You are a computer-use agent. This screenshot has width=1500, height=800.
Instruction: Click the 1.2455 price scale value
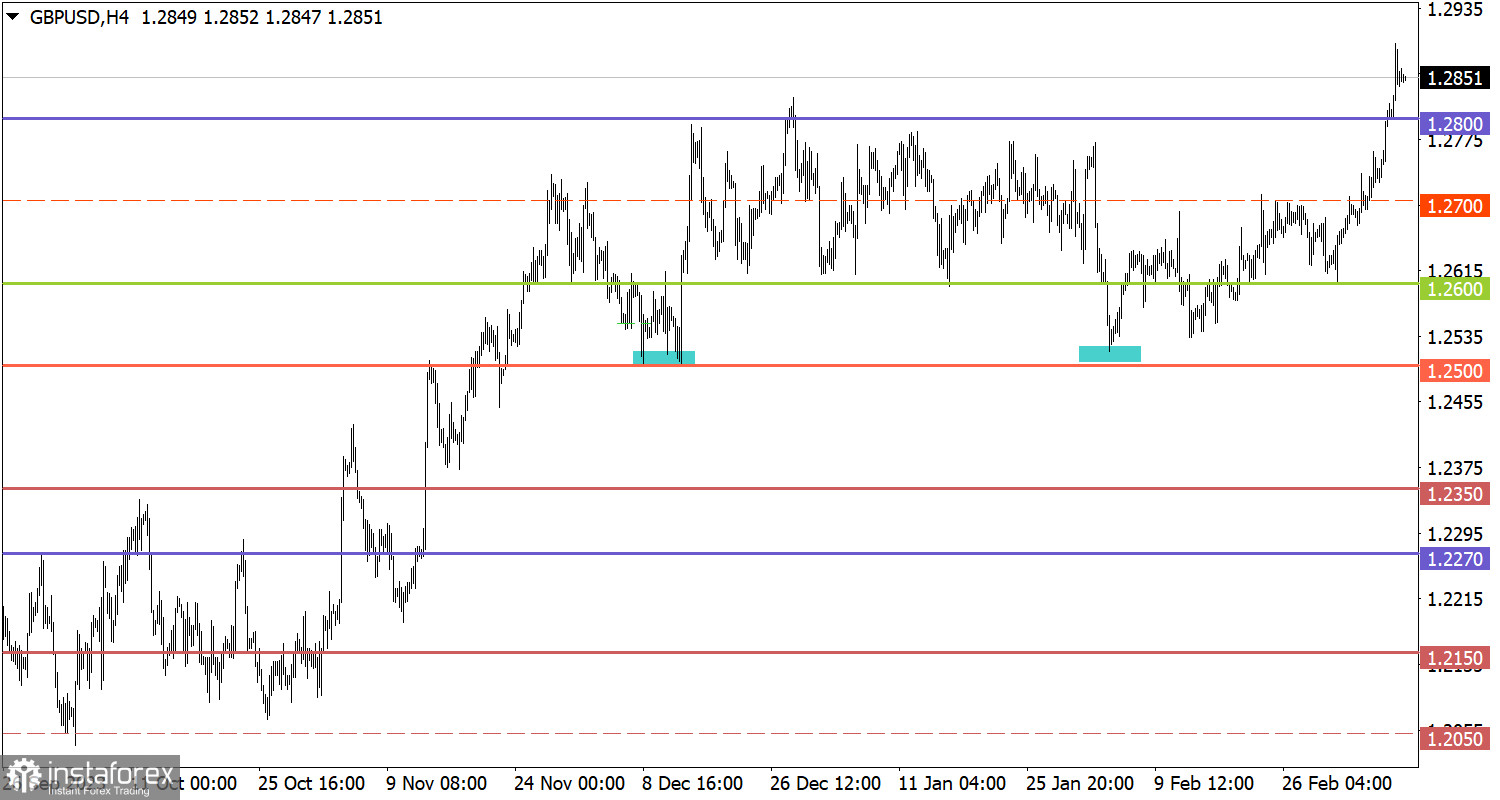point(1455,402)
